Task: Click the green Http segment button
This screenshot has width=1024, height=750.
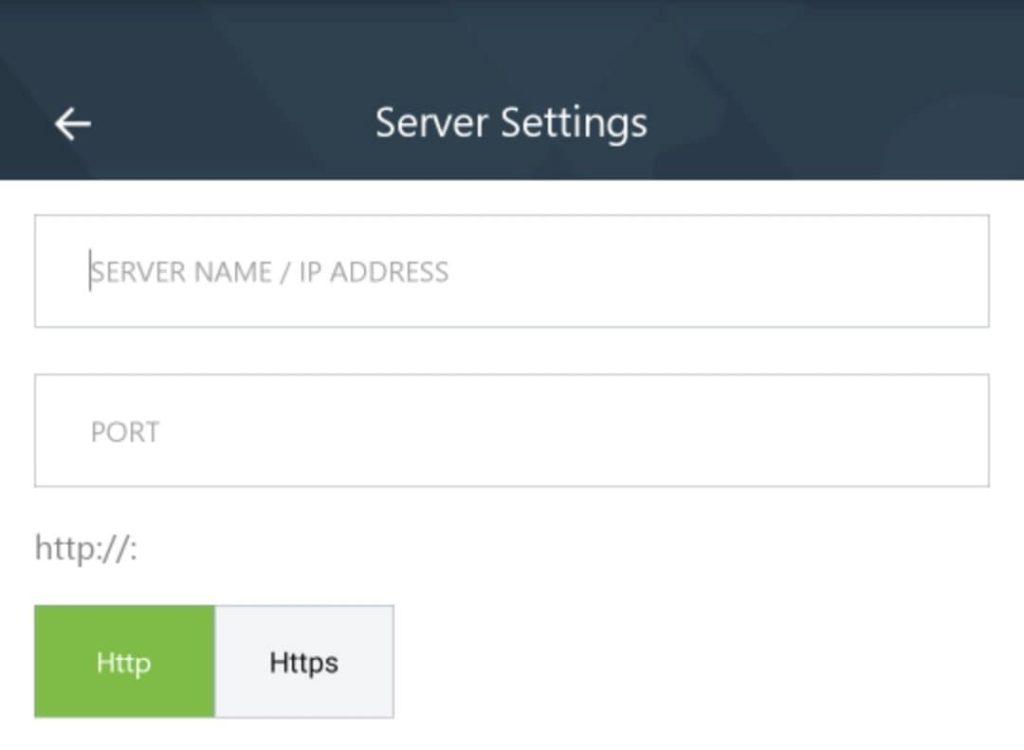Action: [x=124, y=662]
